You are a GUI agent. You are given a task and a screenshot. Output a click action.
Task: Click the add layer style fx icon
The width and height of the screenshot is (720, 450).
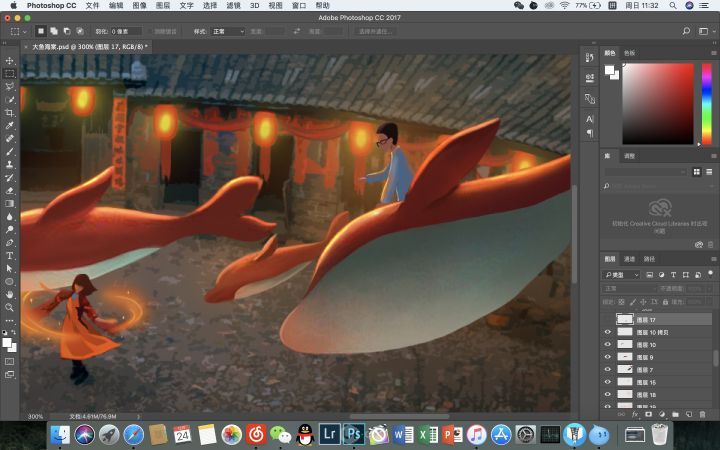634,414
